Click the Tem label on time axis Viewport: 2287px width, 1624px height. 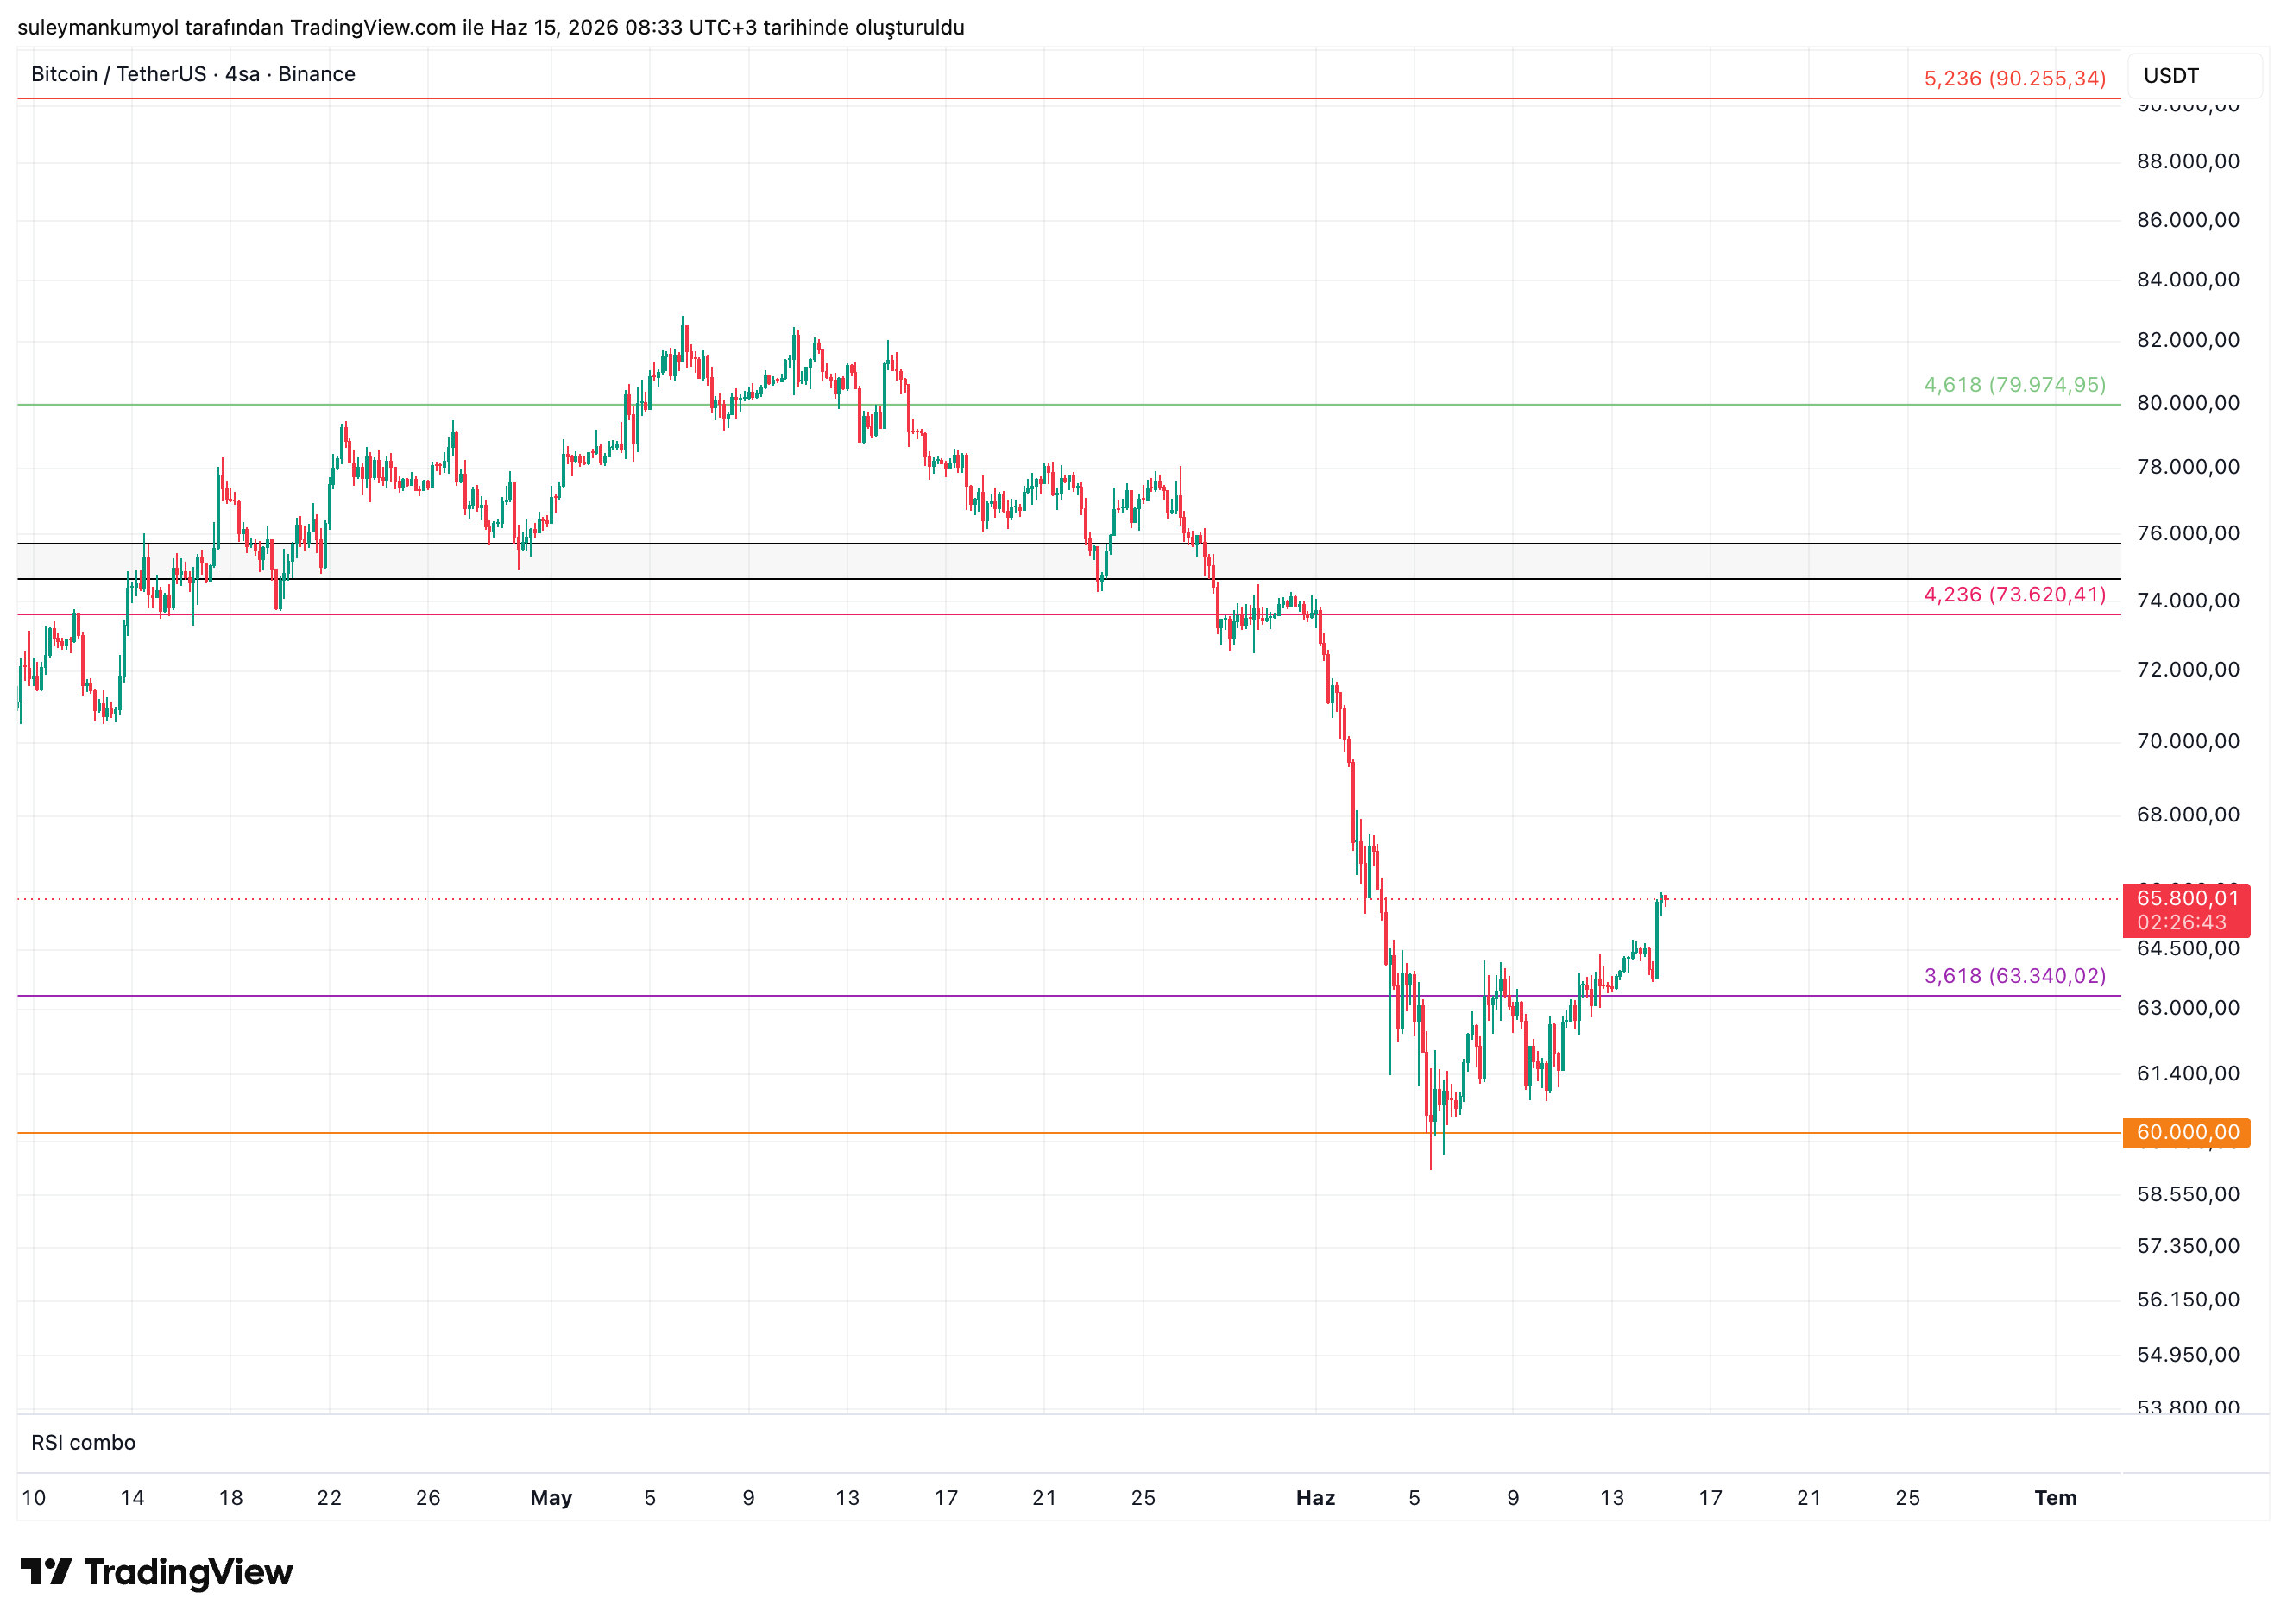2056,1498
